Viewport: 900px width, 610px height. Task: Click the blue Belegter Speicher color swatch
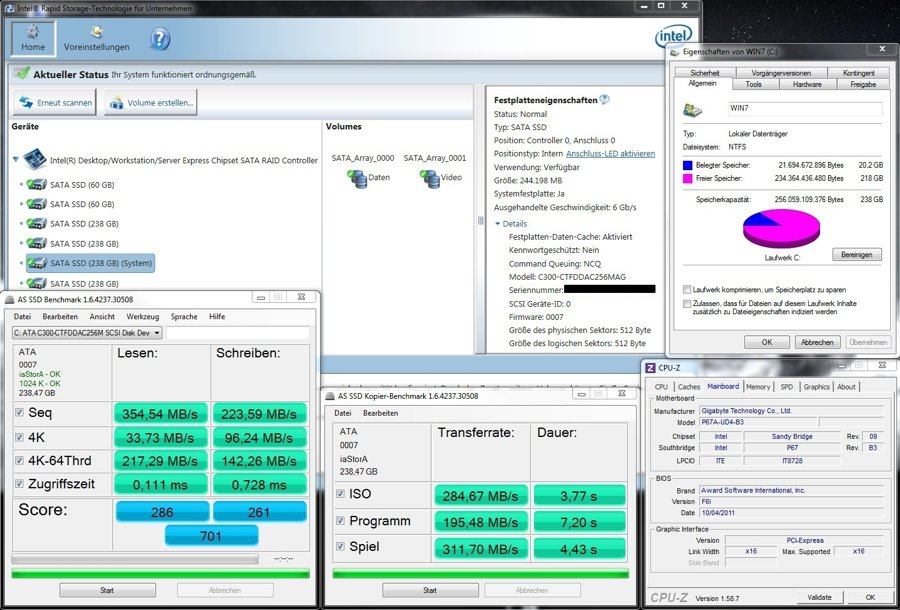(x=688, y=165)
